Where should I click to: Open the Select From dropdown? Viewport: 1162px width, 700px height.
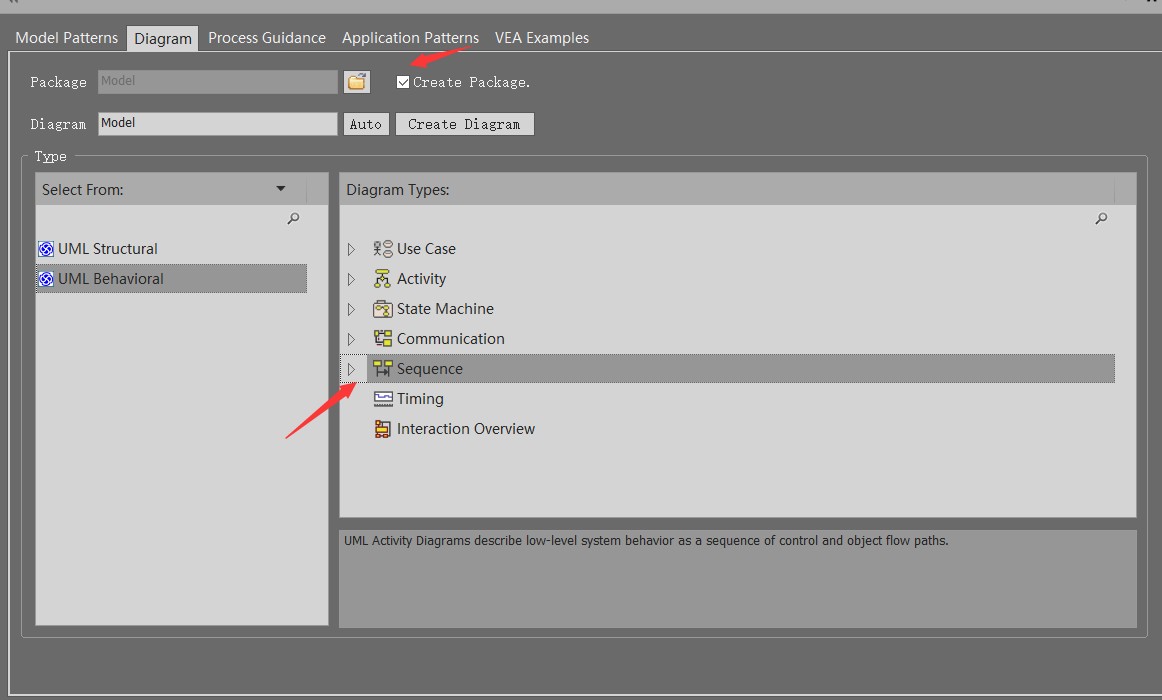pos(281,188)
